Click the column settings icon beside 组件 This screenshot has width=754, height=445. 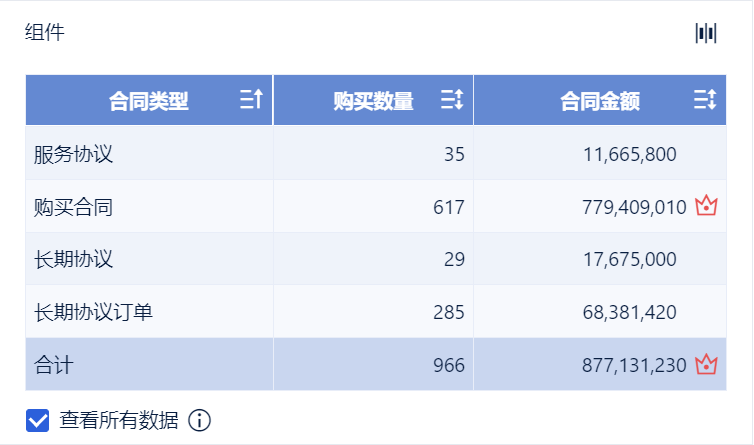pyautogui.click(x=706, y=33)
